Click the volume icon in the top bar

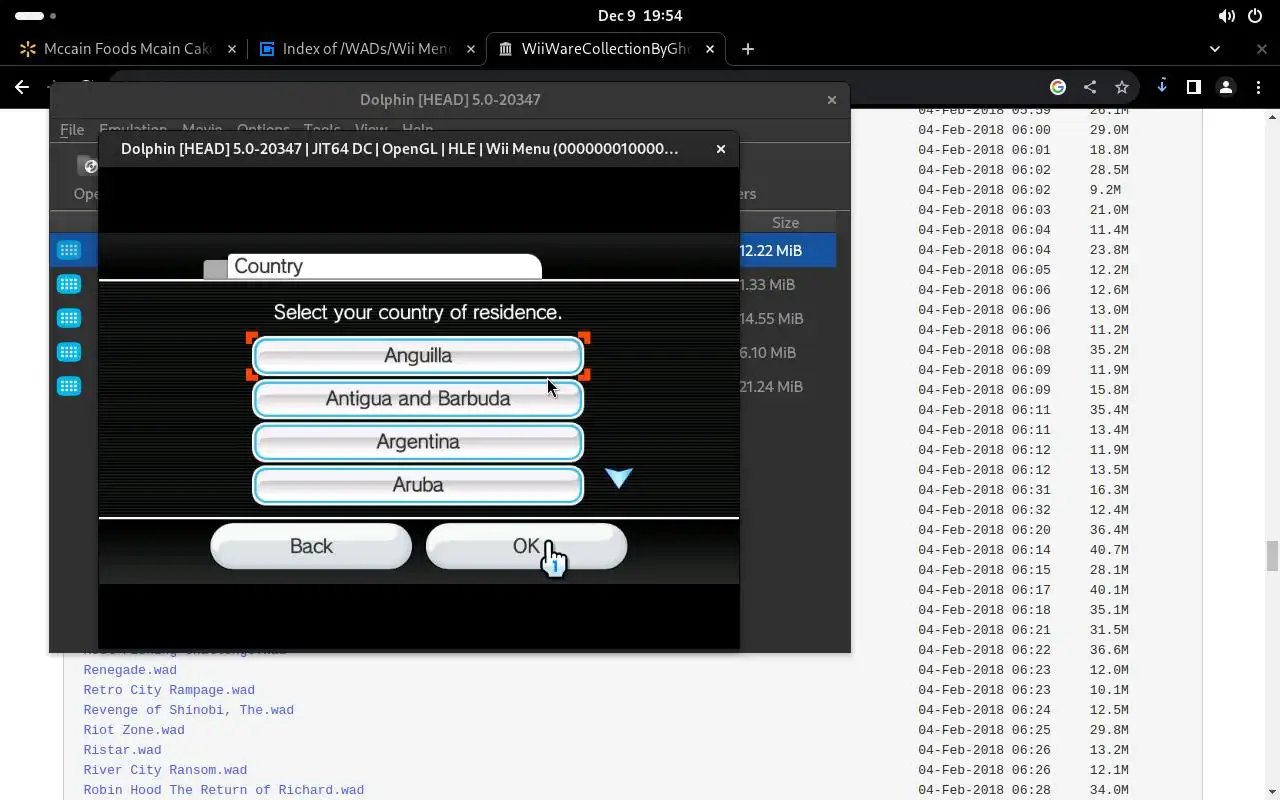pos(1227,16)
